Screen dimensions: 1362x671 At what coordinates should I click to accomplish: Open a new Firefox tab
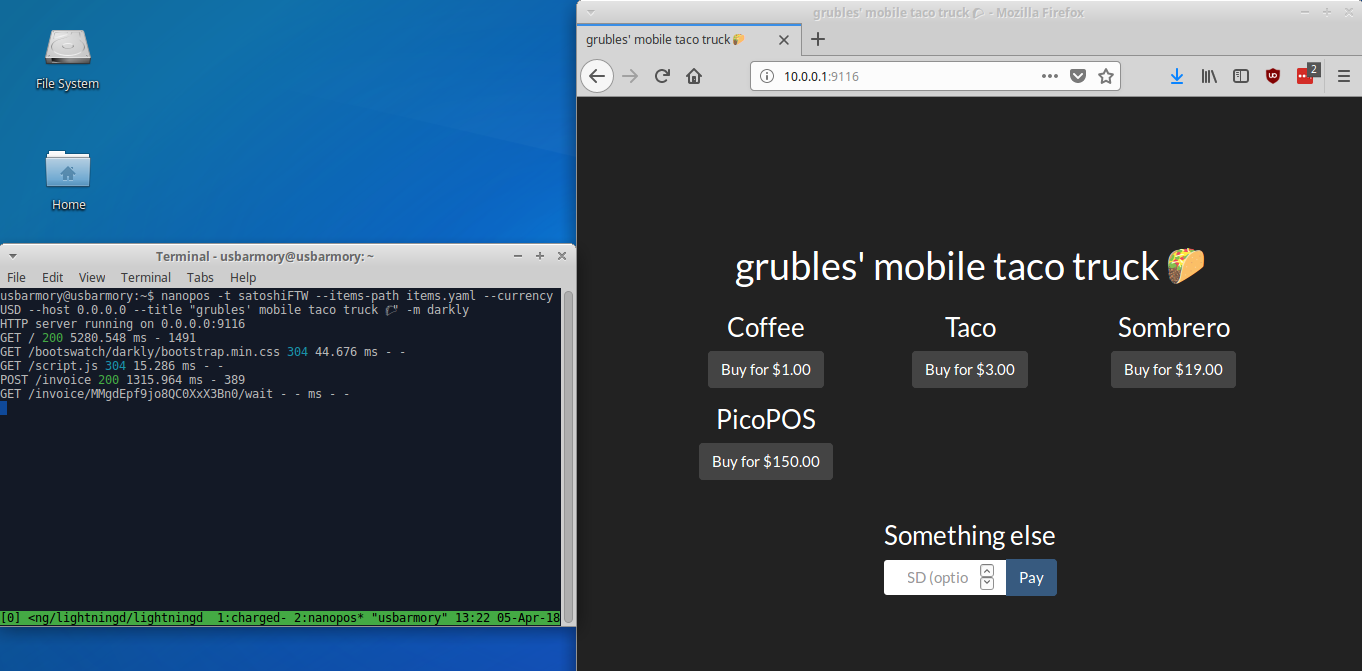coord(818,39)
